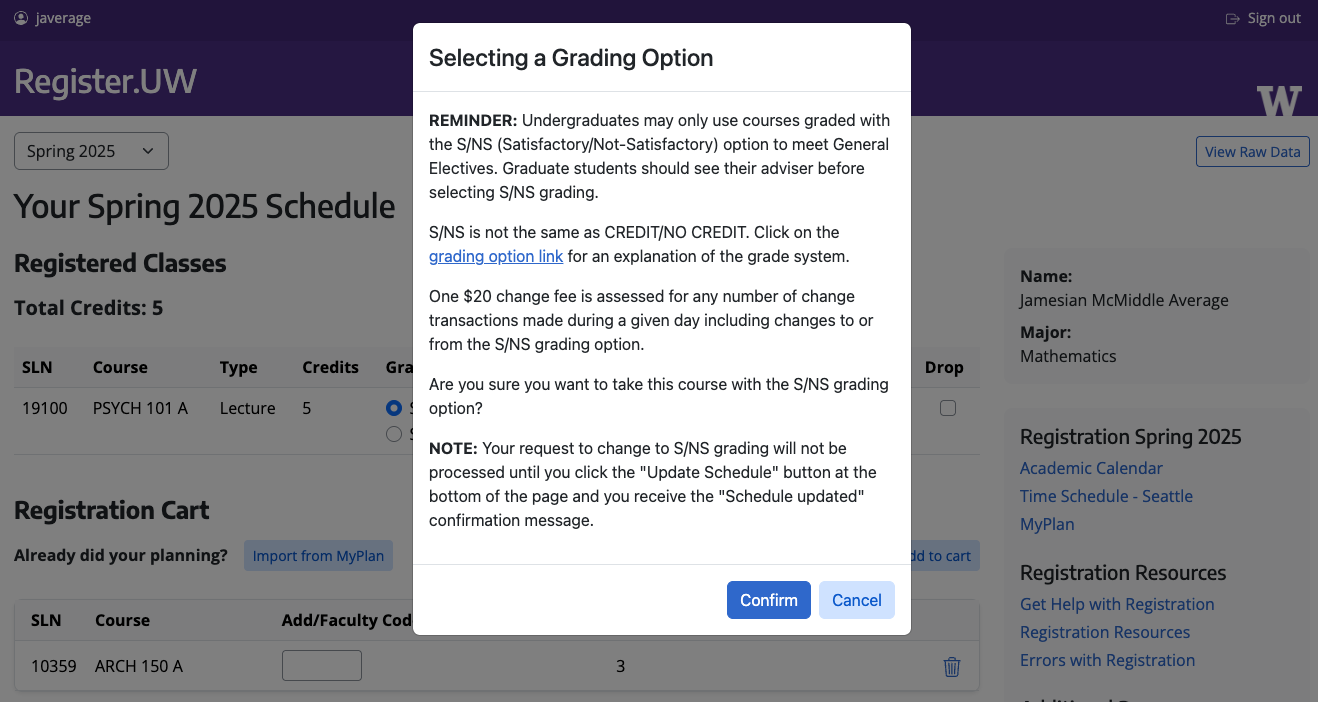Click Errors with Registration
The width and height of the screenshot is (1318, 702).
pos(1107,660)
